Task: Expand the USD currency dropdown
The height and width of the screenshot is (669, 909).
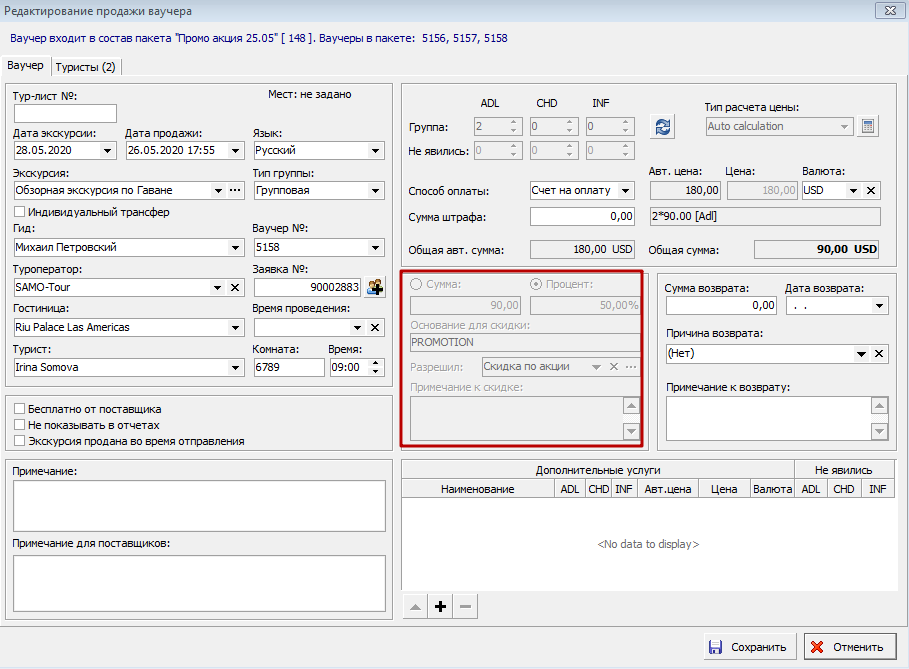Action: pyautogui.click(x=853, y=191)
